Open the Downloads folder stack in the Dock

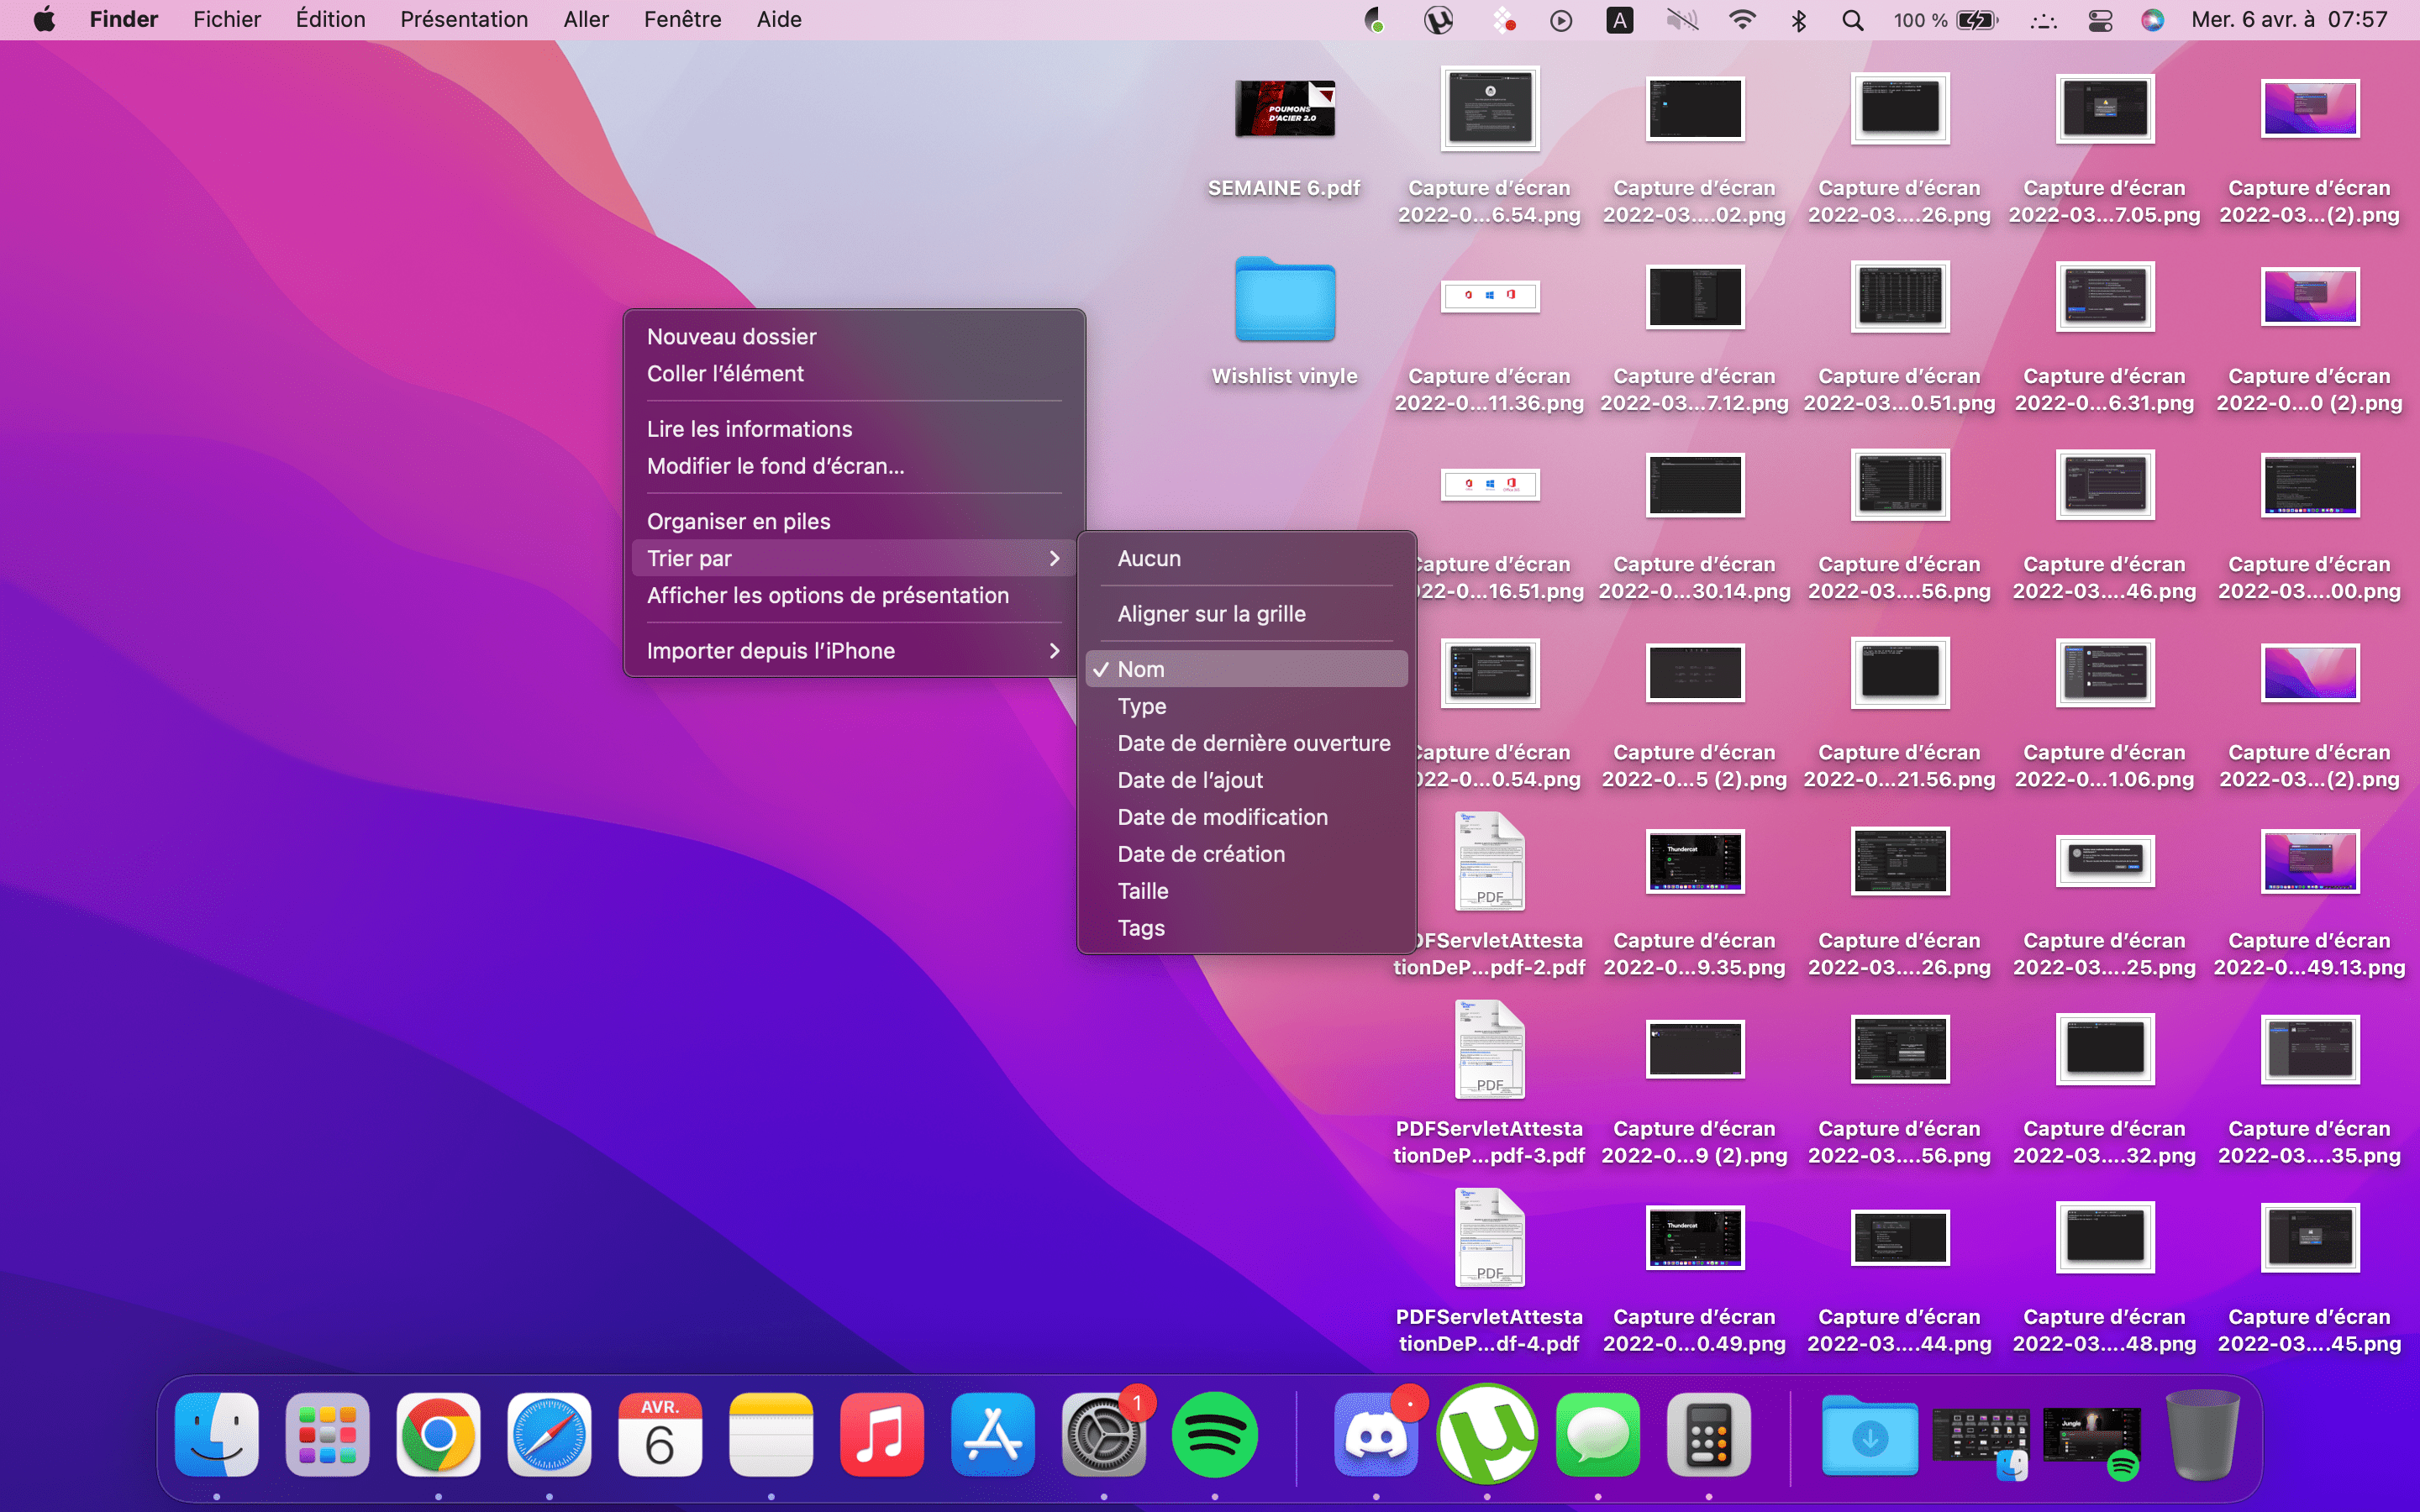click(1869, 1435)
